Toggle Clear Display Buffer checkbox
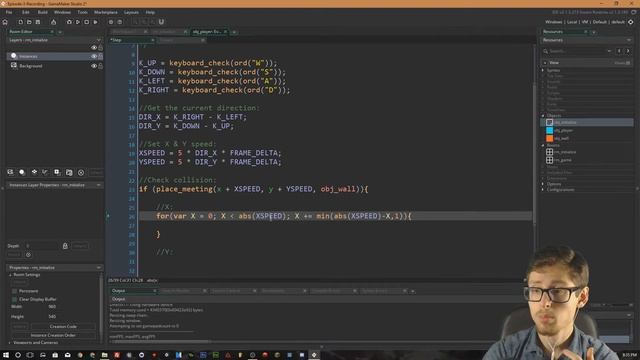 pos(14,299)
